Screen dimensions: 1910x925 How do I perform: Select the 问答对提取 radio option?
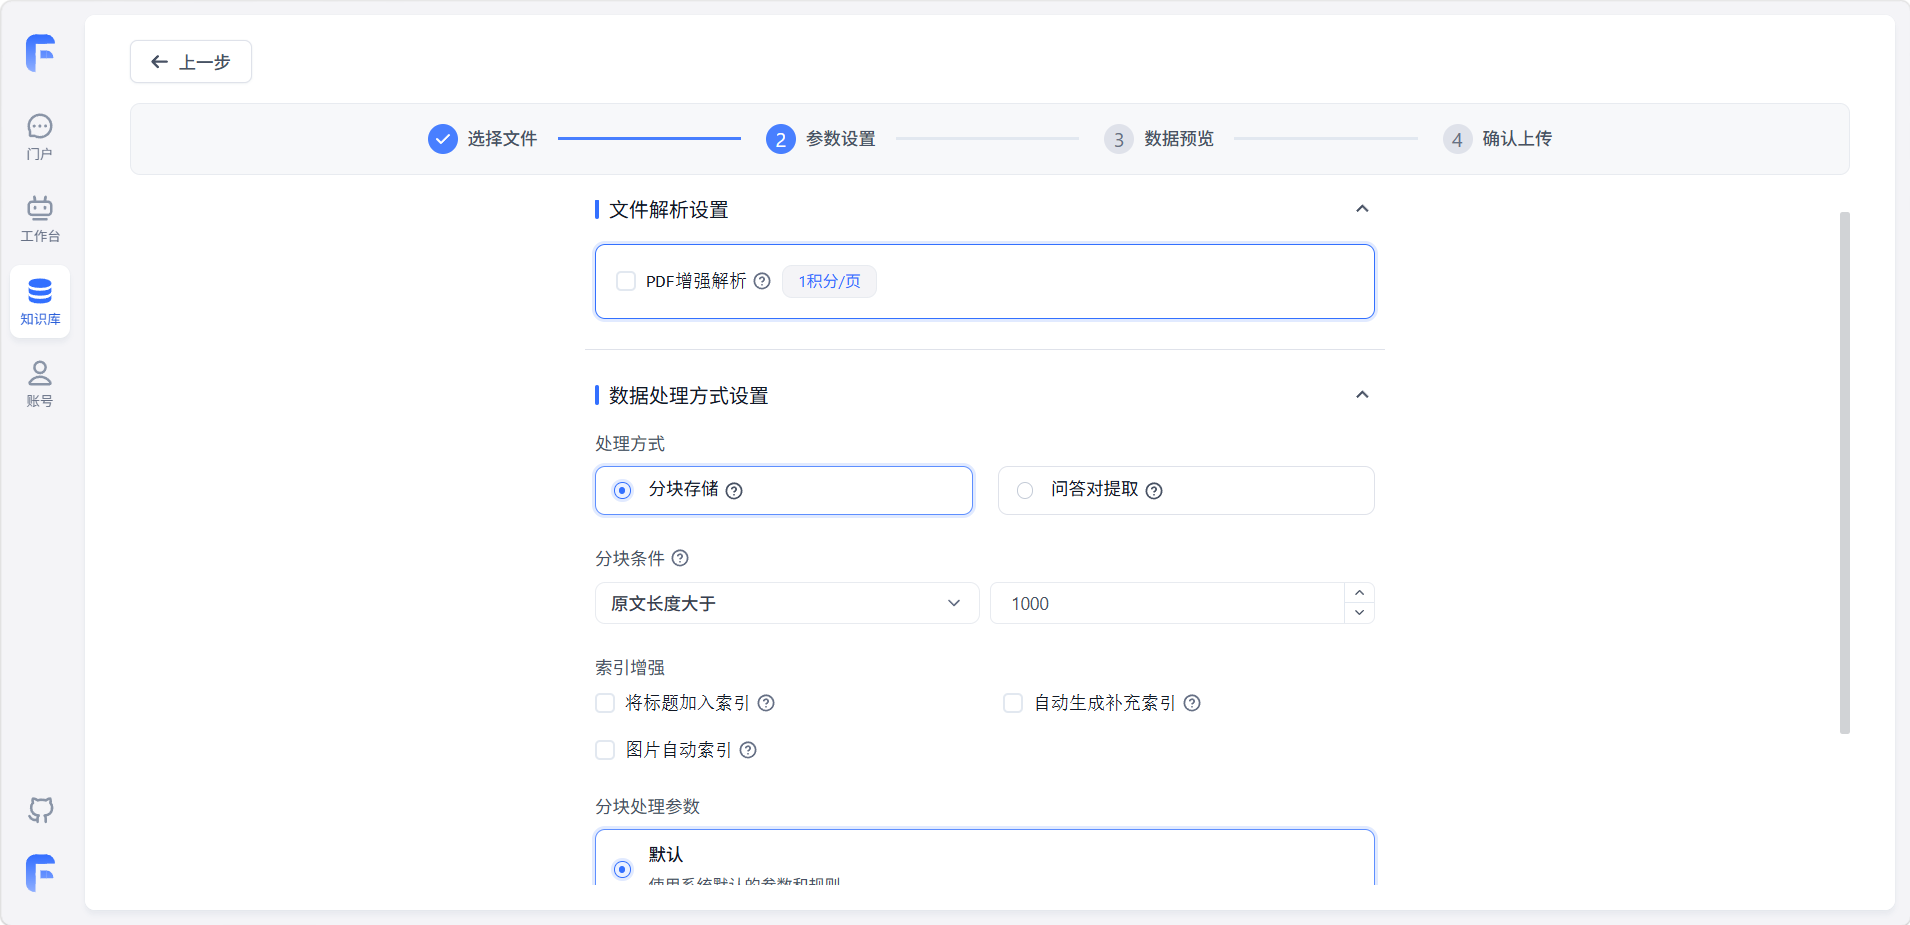[1025, 490]
